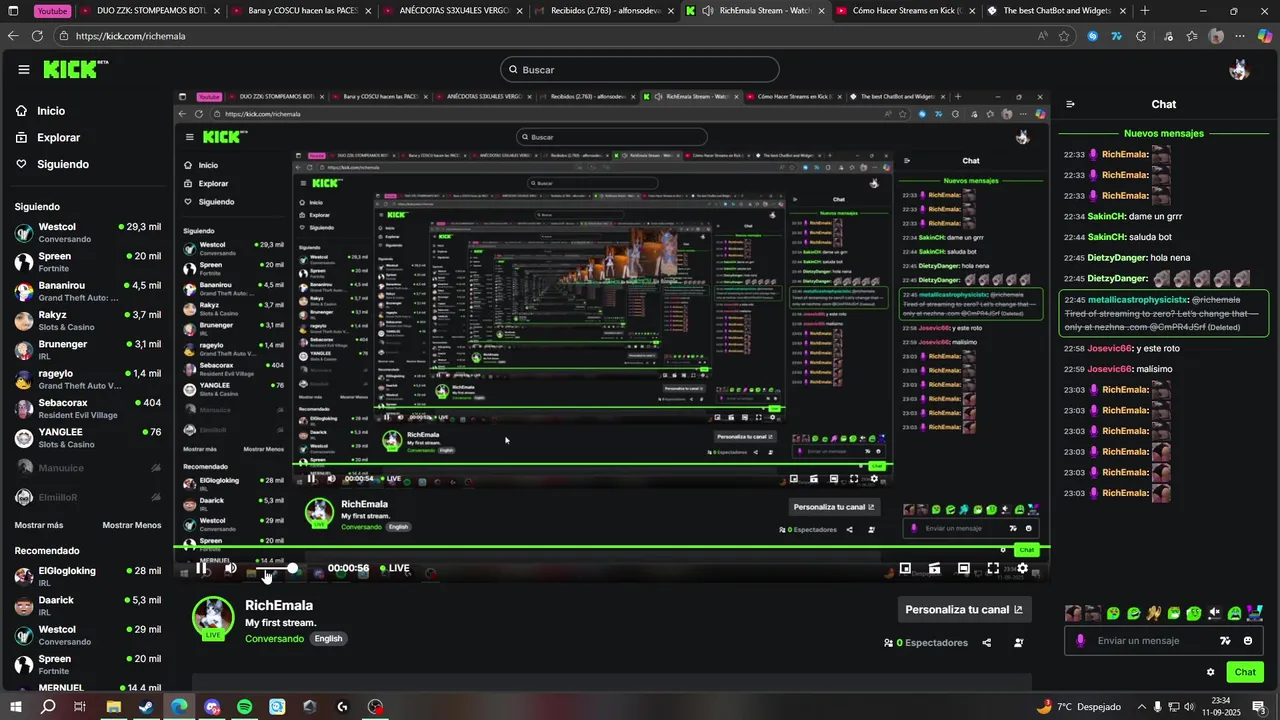Screen dimensions: 1280x720
Task: Pick the laughing green emote in quick bar
Action: pyautogui.click(x=1133, y=613)
